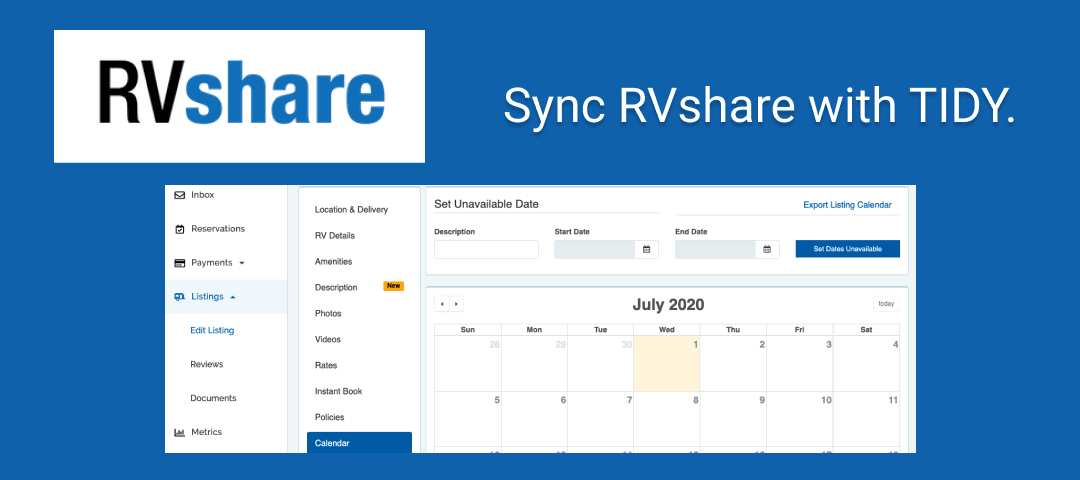Select July 10 on the calendar
This screenshot has width=1080, height=480.
coord(800,419)
